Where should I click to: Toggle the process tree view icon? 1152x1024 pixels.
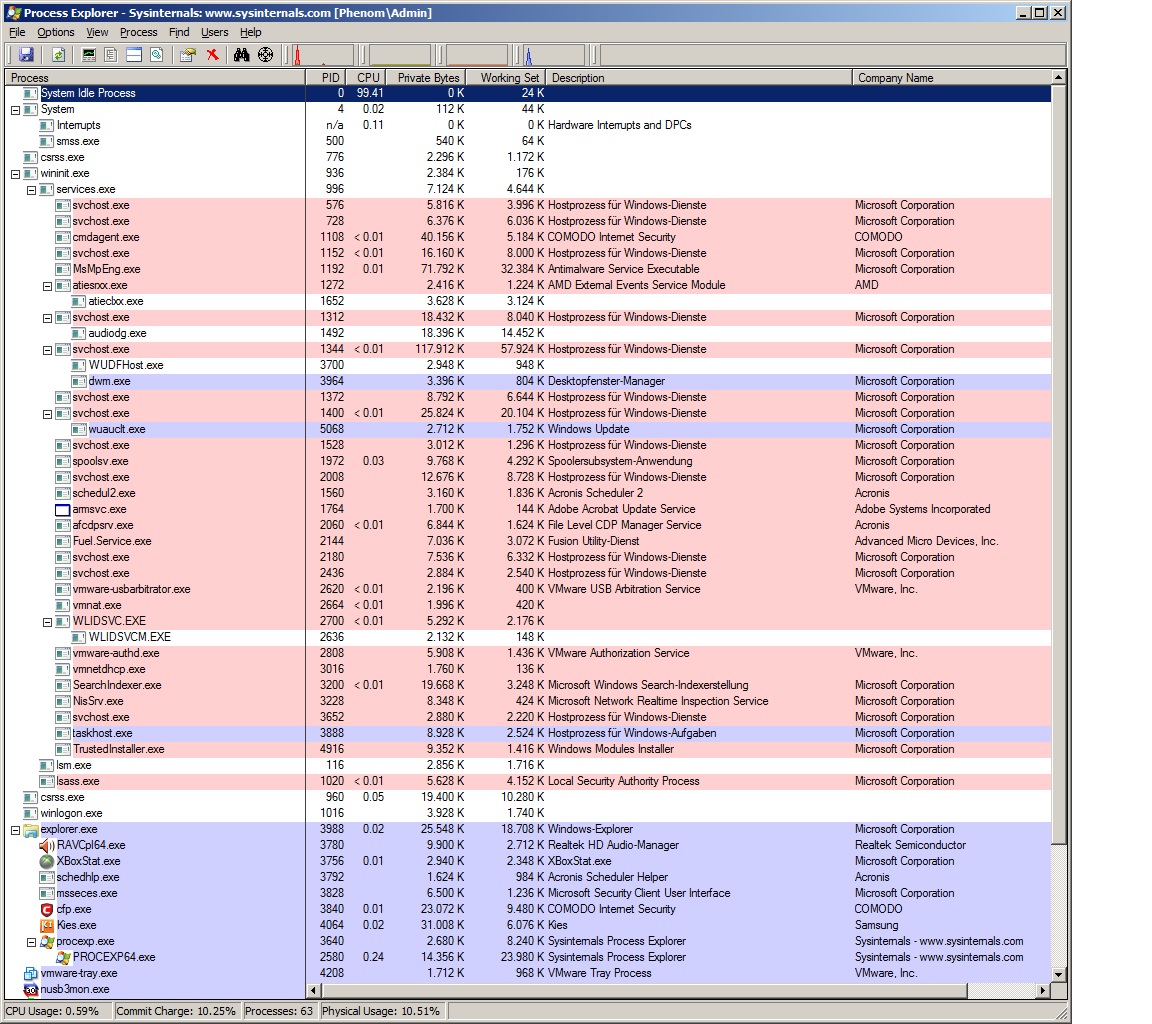tap(111, 55)
